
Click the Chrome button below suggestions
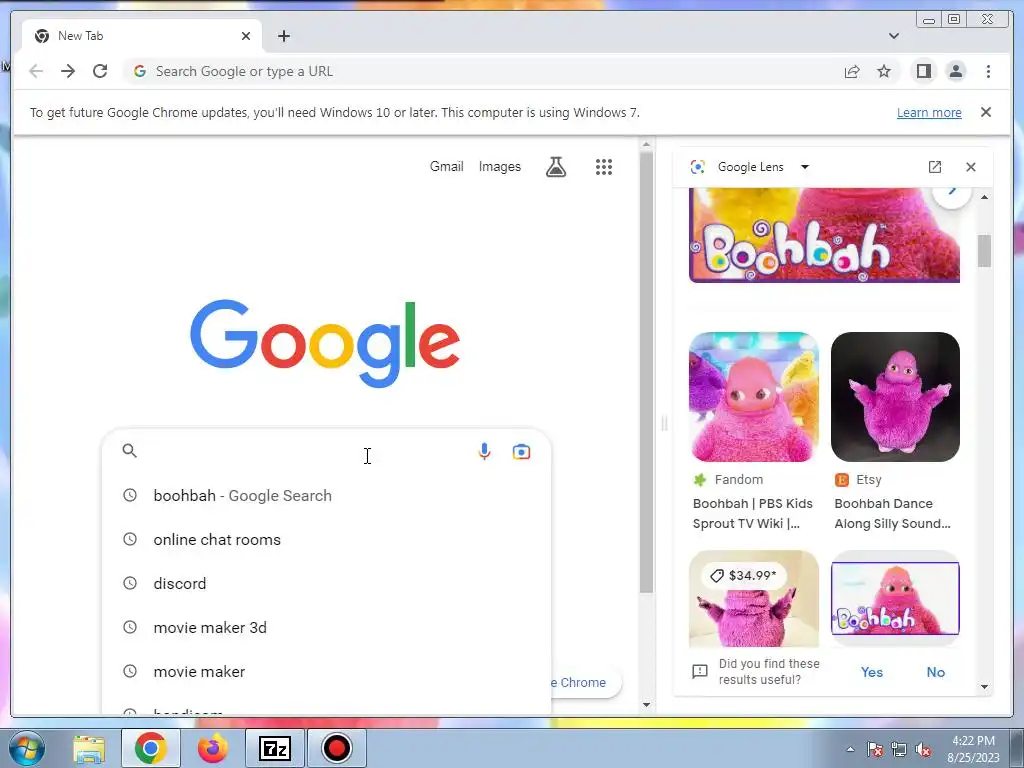(x=584, y=682)
